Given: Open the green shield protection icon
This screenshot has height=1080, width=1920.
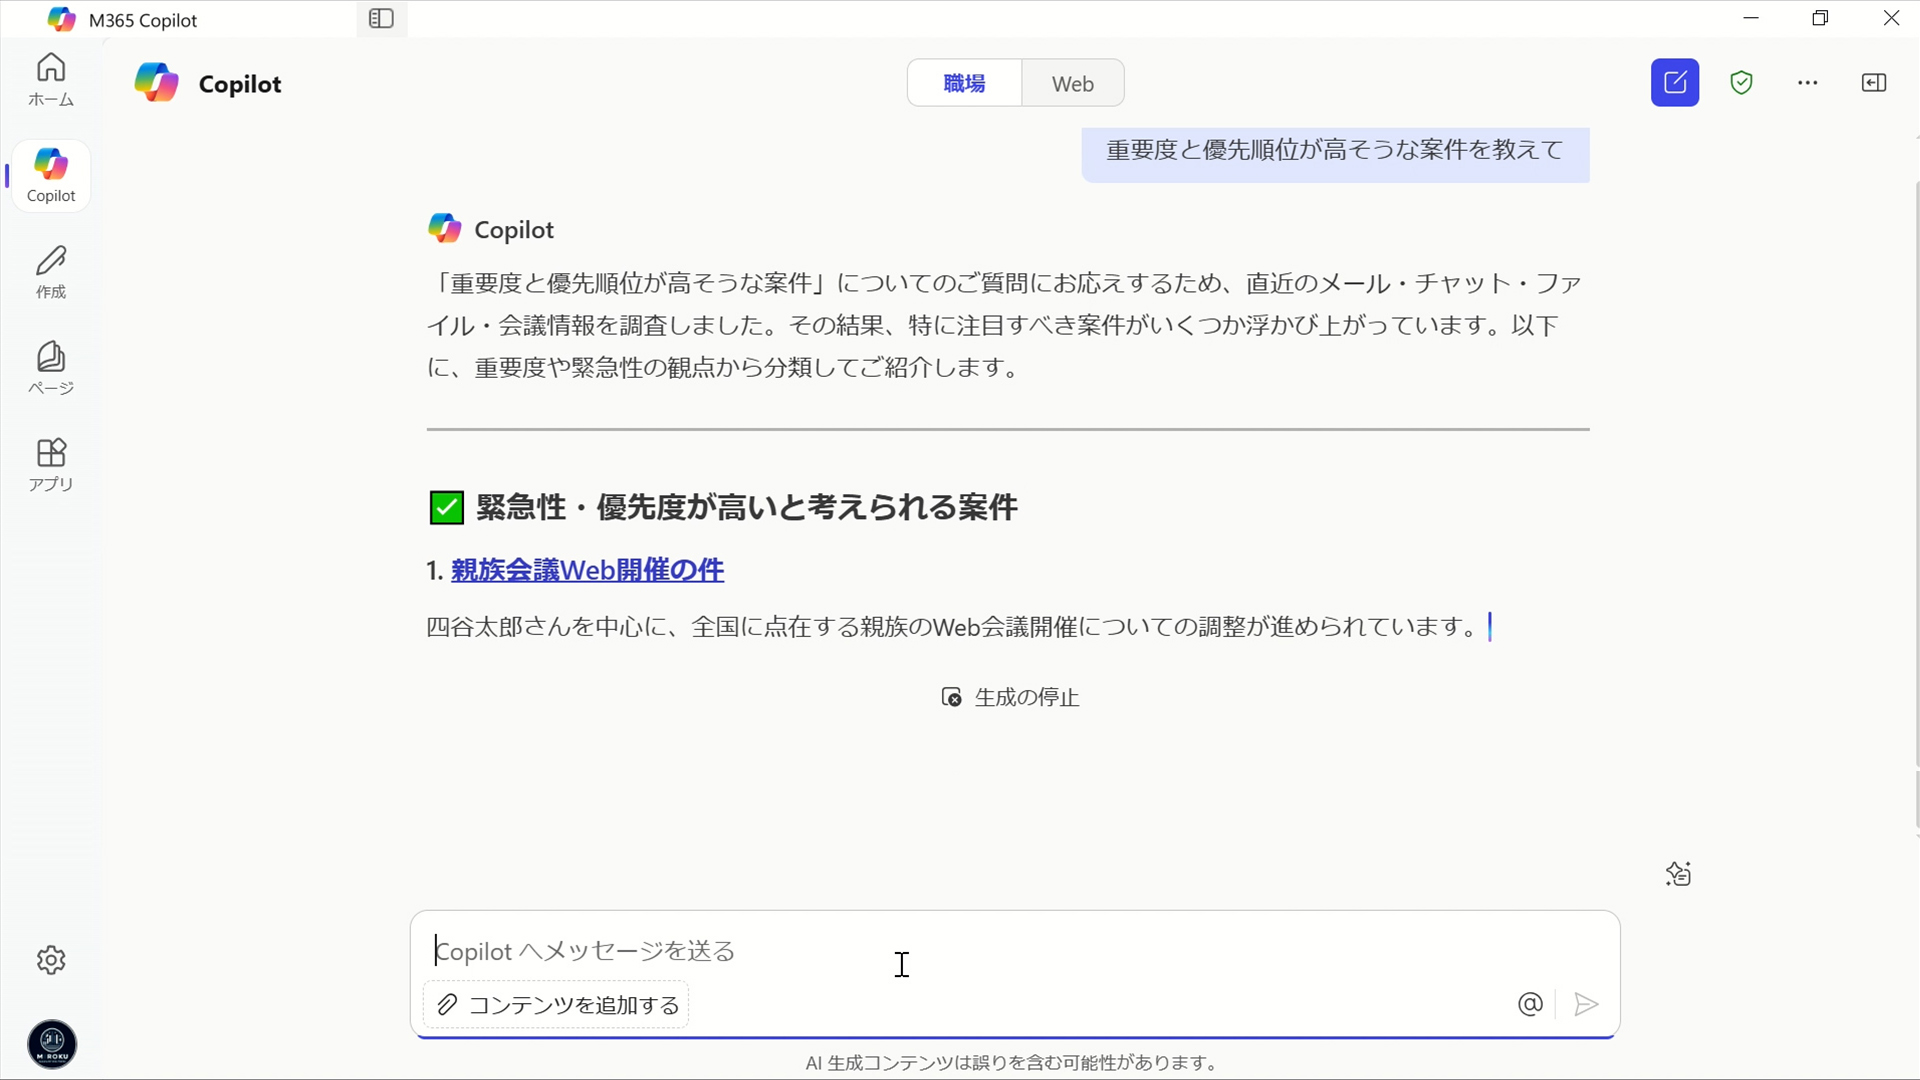Looking at the screenshot, I should tap(1741, 83).
